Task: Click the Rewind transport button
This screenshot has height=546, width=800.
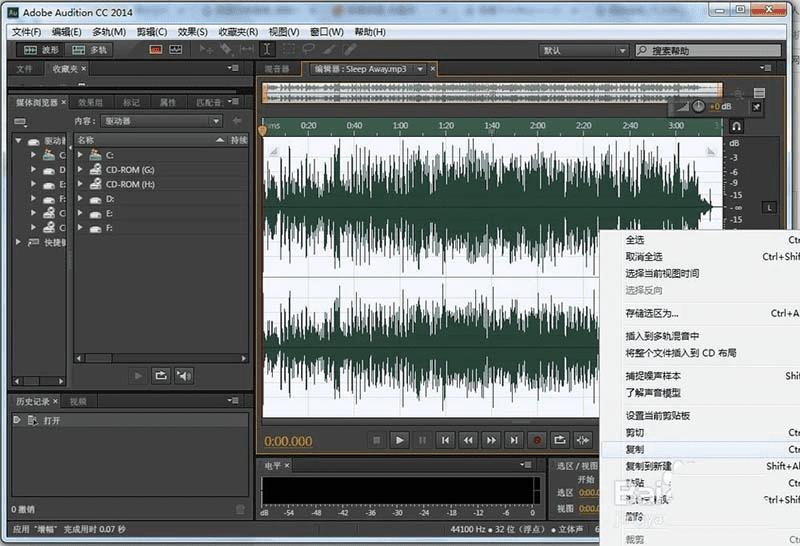Action: (468, 439)
